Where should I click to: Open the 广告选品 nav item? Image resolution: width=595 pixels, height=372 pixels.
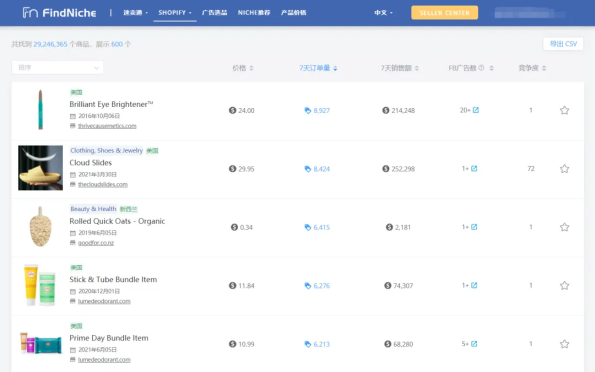214,13
